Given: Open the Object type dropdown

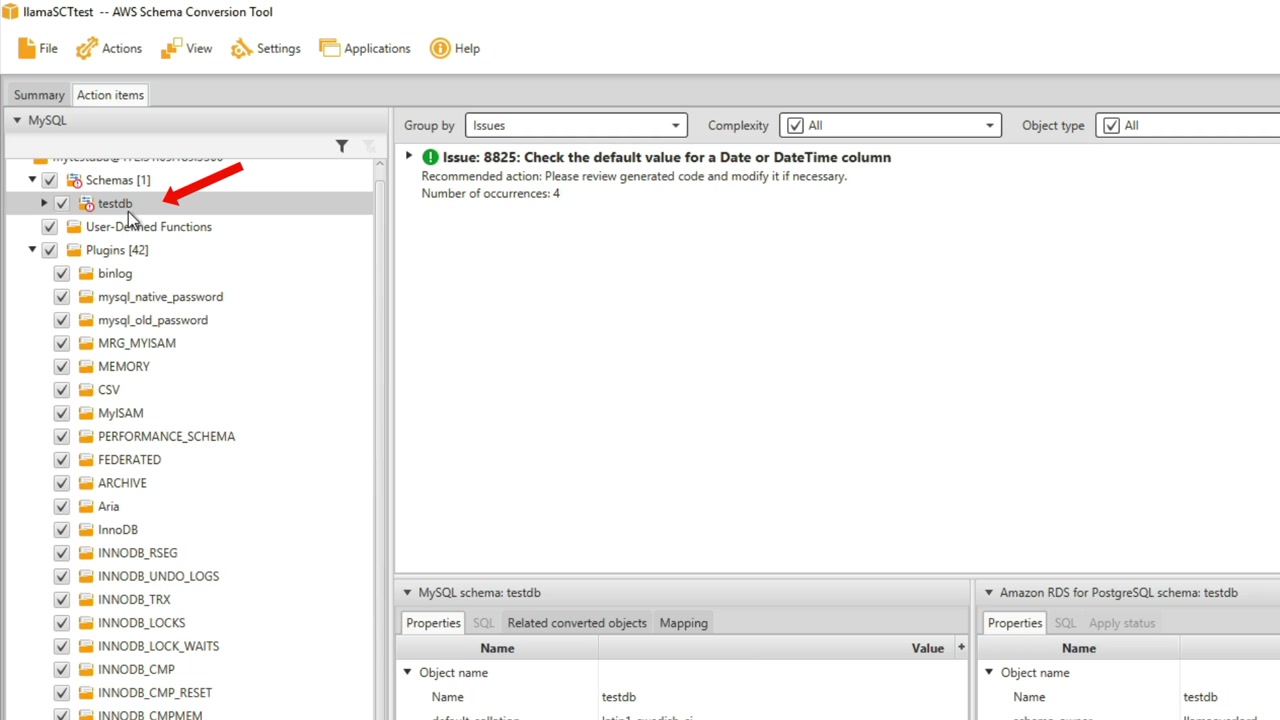Looking at the screenshot, I should tap(1188, 125).
